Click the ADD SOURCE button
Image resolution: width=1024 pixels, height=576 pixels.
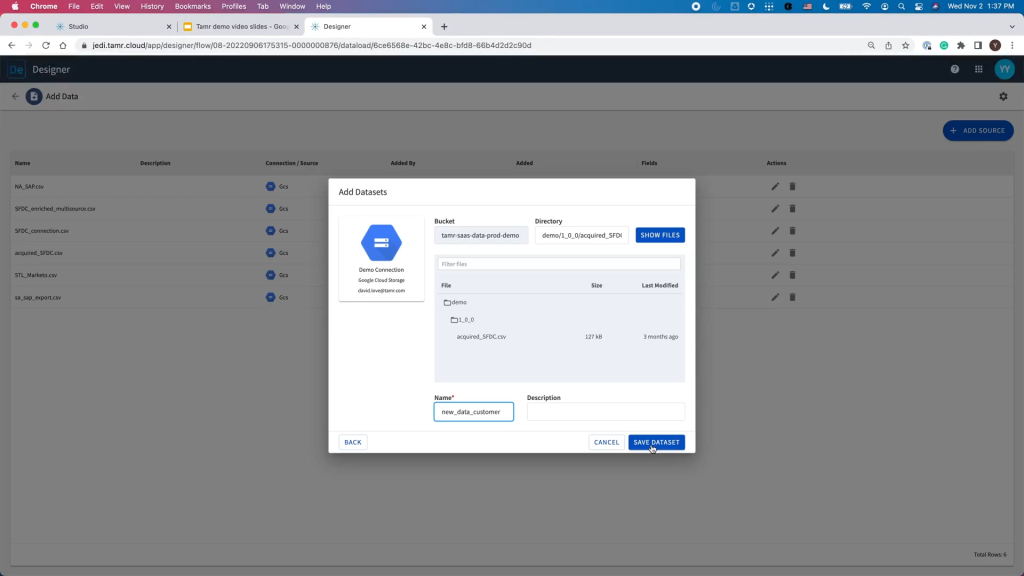pyautogui.click(x=977, y=130)
